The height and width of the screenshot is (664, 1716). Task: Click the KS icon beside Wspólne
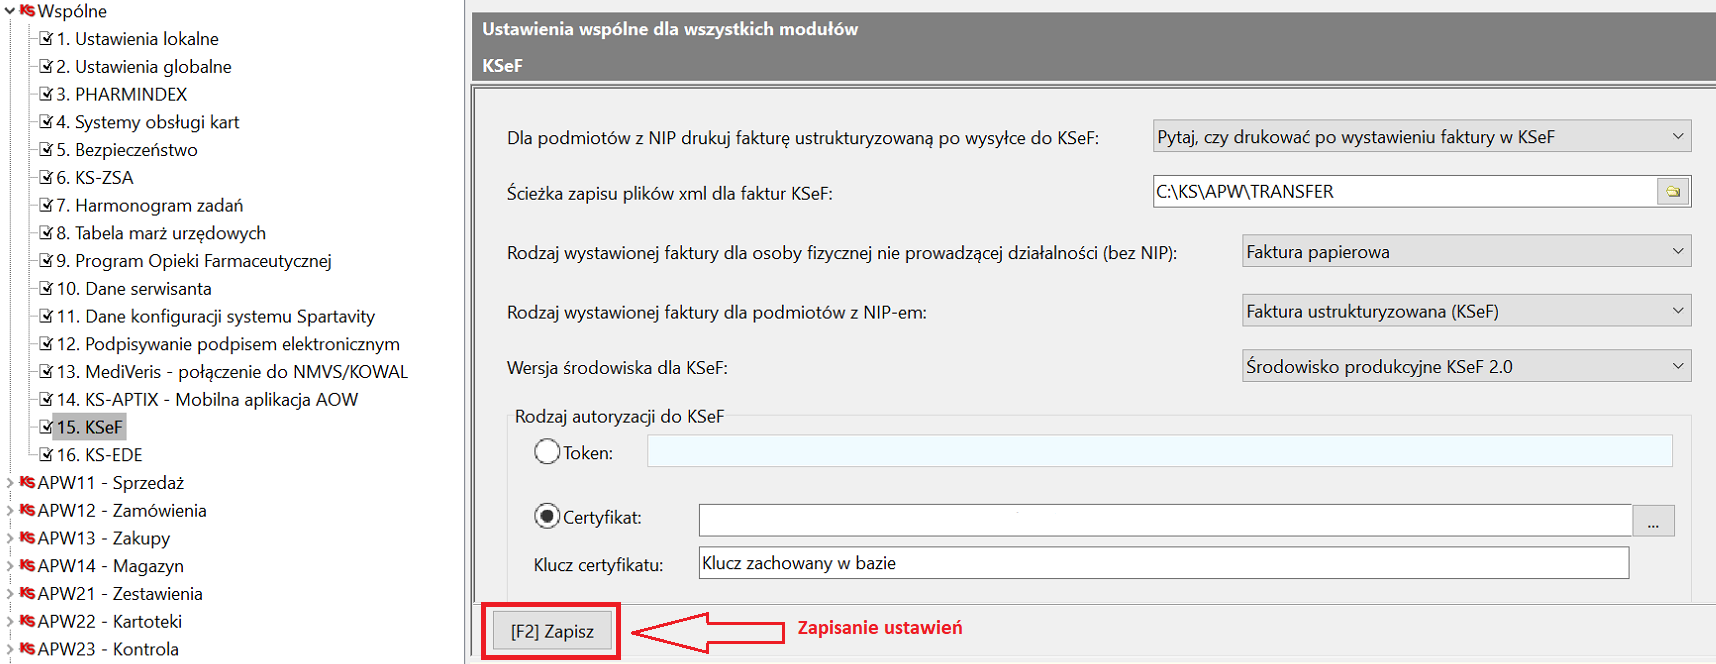[27, 11]
